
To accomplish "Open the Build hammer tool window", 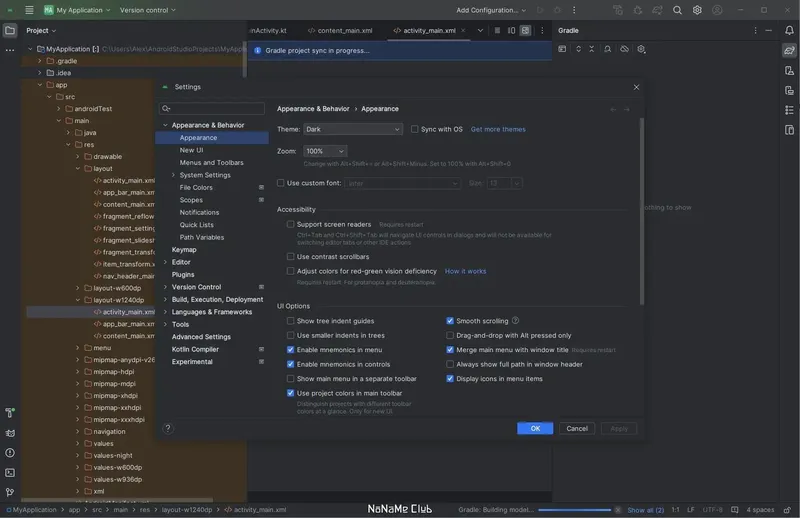I will pos(10,412).
